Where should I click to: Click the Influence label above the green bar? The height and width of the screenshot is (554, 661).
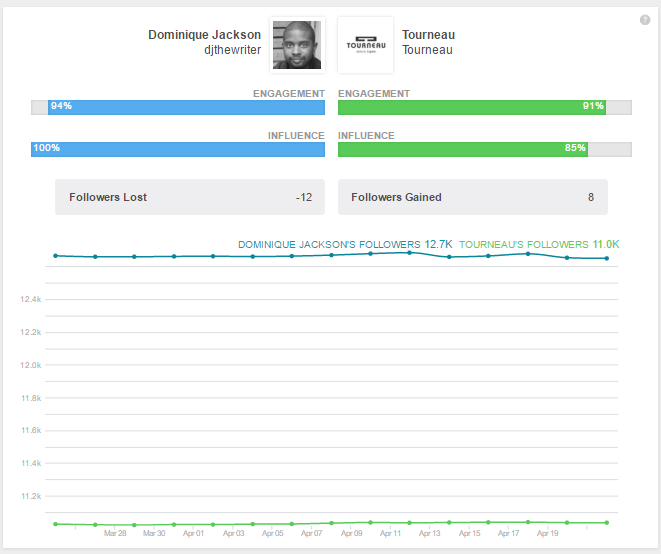(x=366, y=136)
